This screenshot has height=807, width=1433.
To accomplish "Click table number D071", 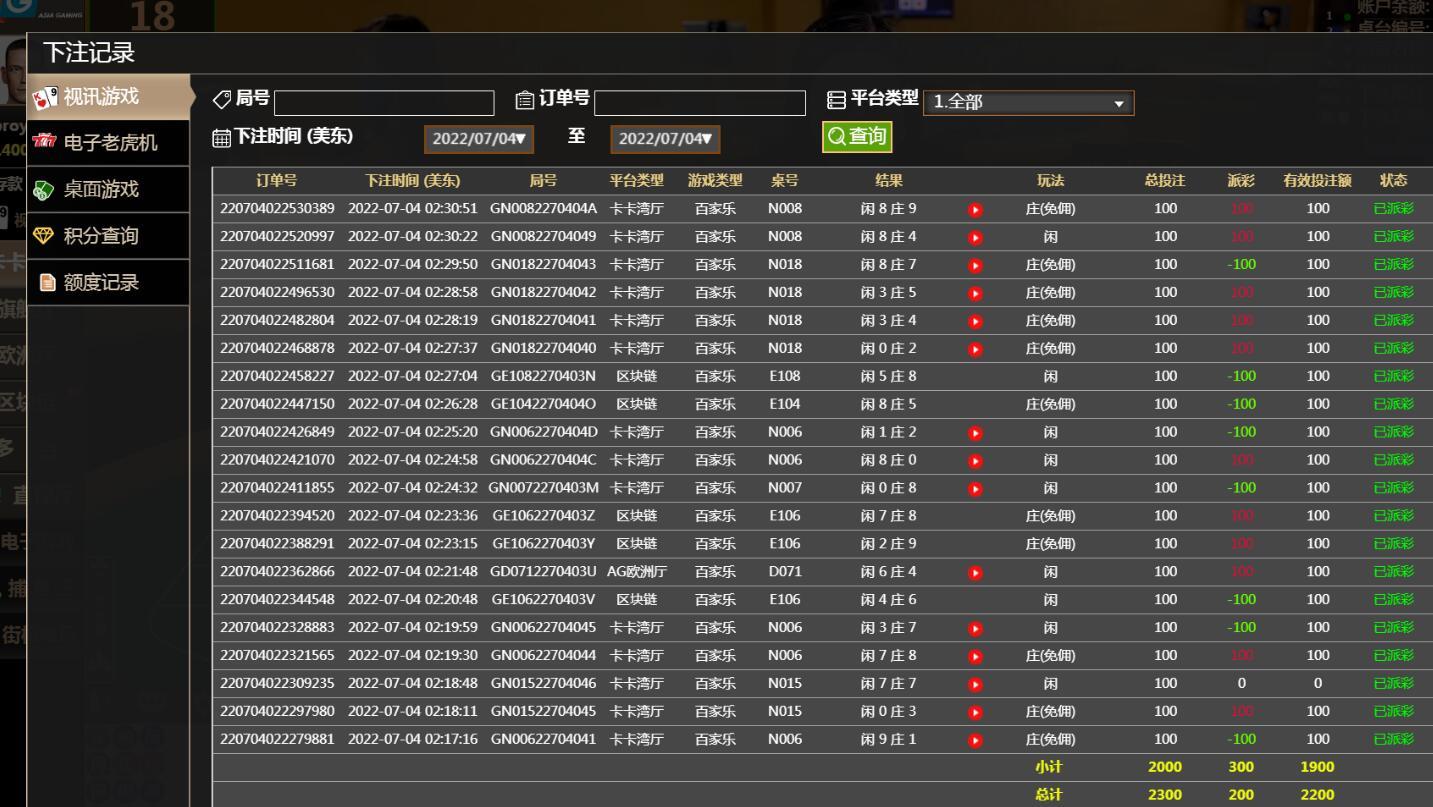I will click(x=785, y=573).
